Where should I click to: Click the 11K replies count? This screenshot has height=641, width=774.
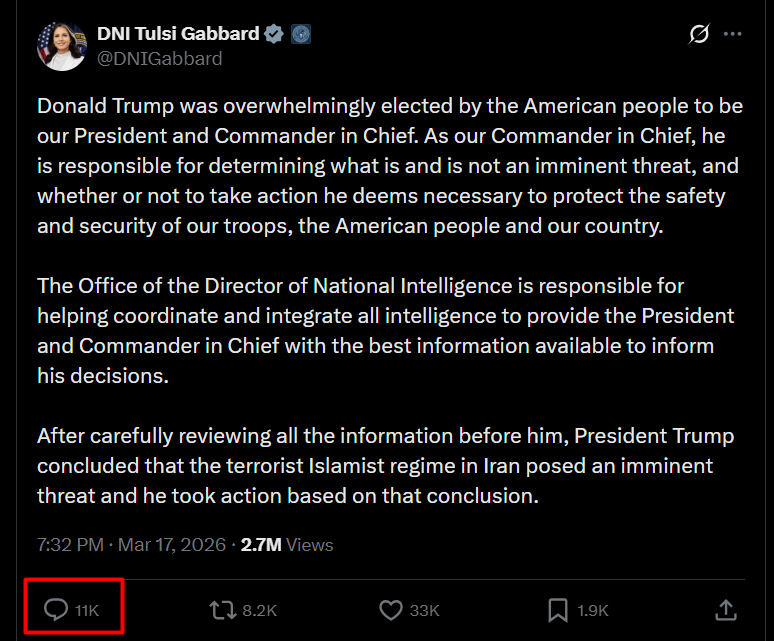[x=88, y=610]
